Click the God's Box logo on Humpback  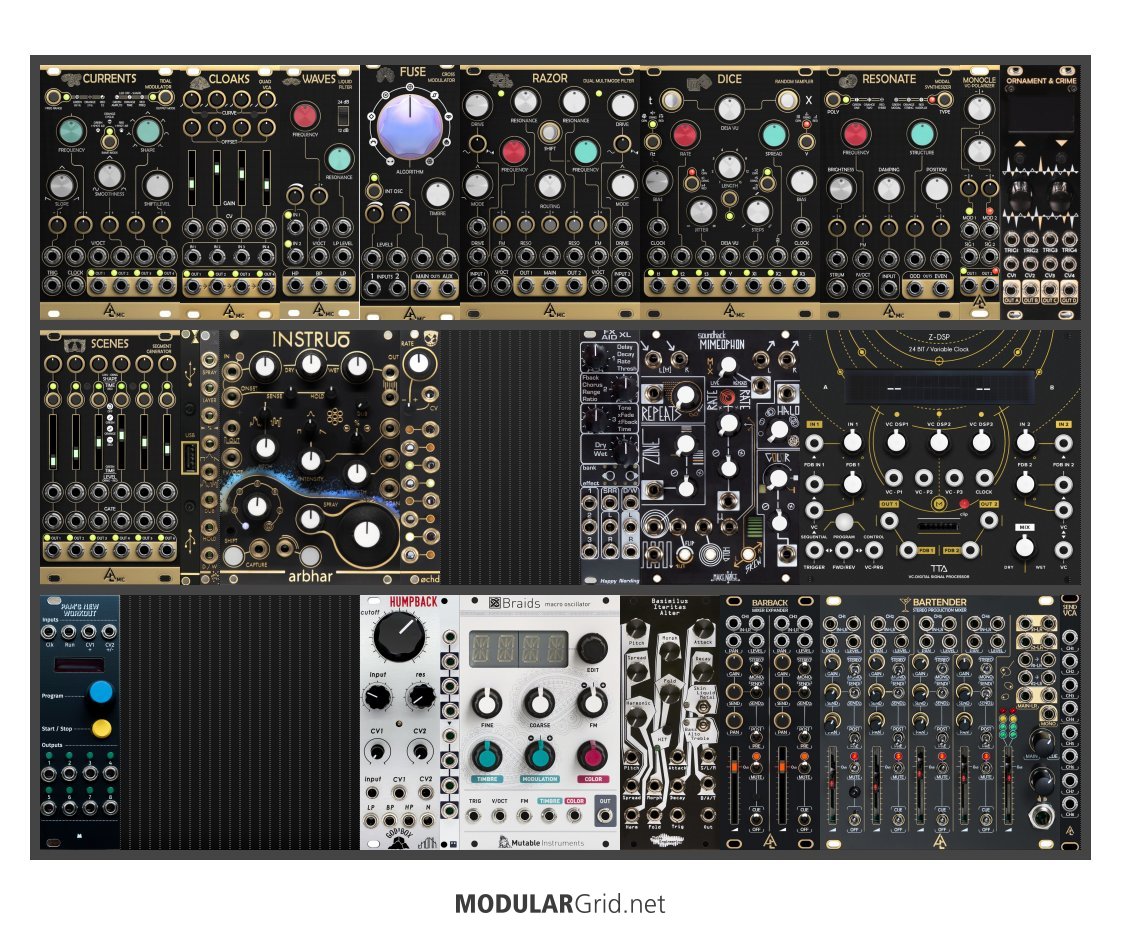(x=397, y=839)
